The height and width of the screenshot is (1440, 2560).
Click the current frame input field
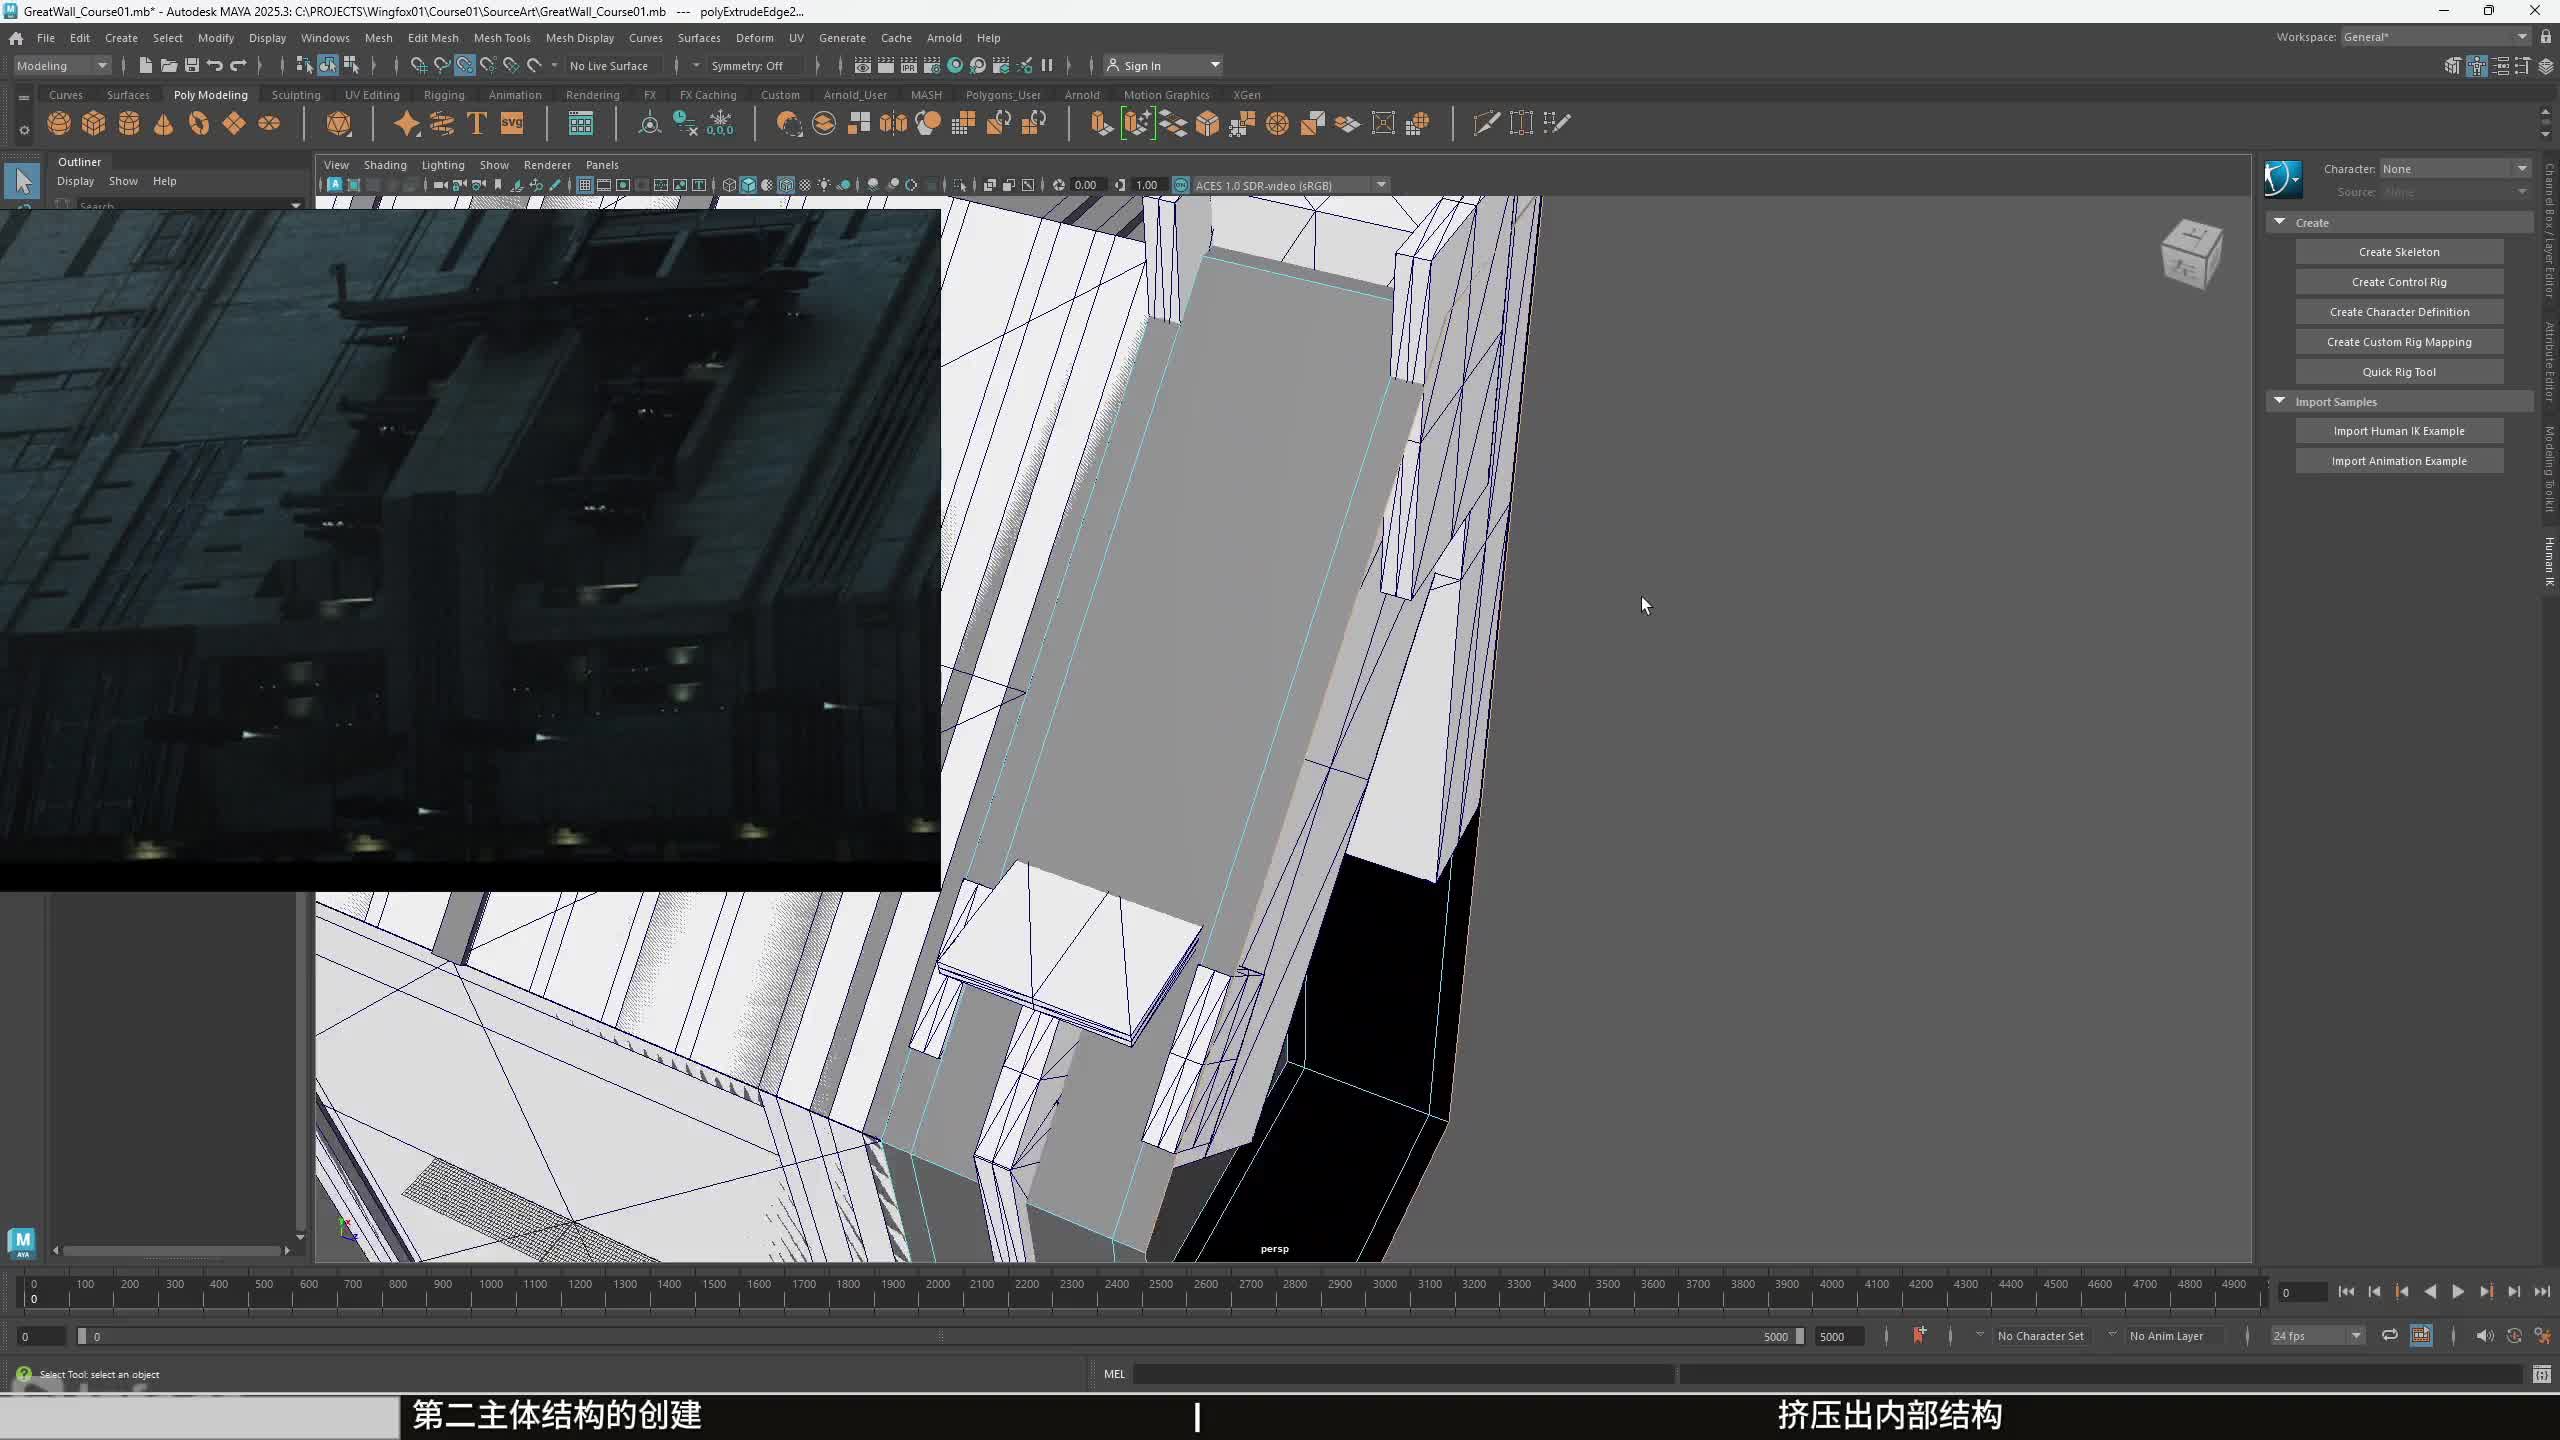(2301, 1292)
